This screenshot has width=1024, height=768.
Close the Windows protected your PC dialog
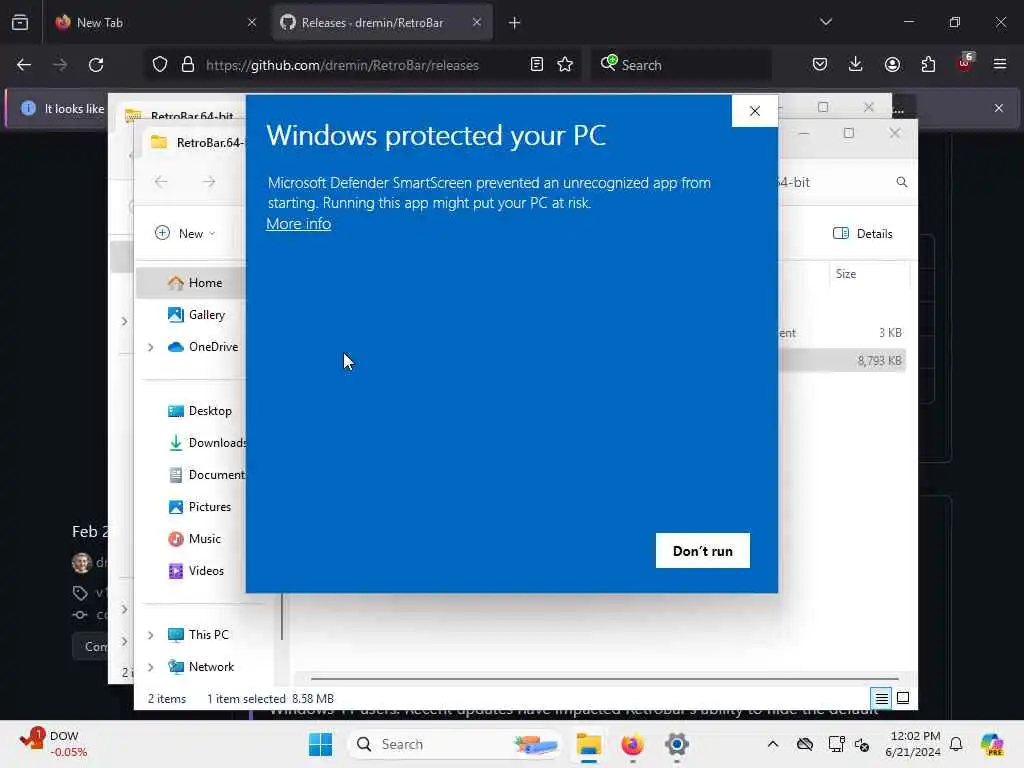click(x=754, y=111)
